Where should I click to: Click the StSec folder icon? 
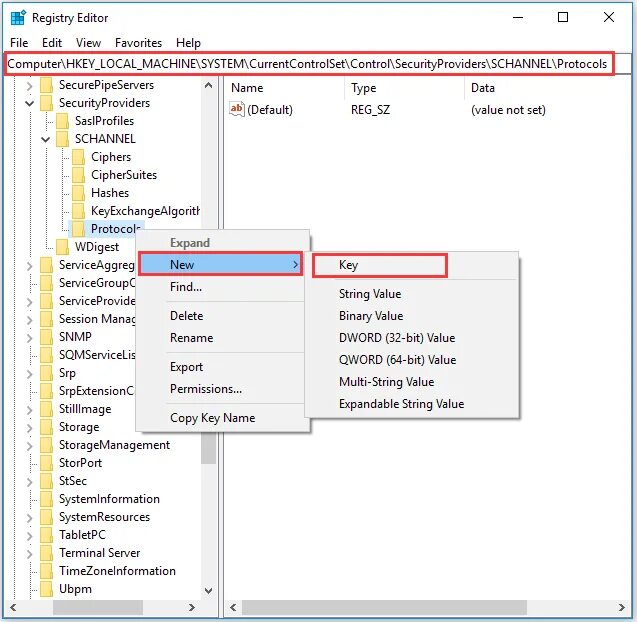(x=46, y=481)
